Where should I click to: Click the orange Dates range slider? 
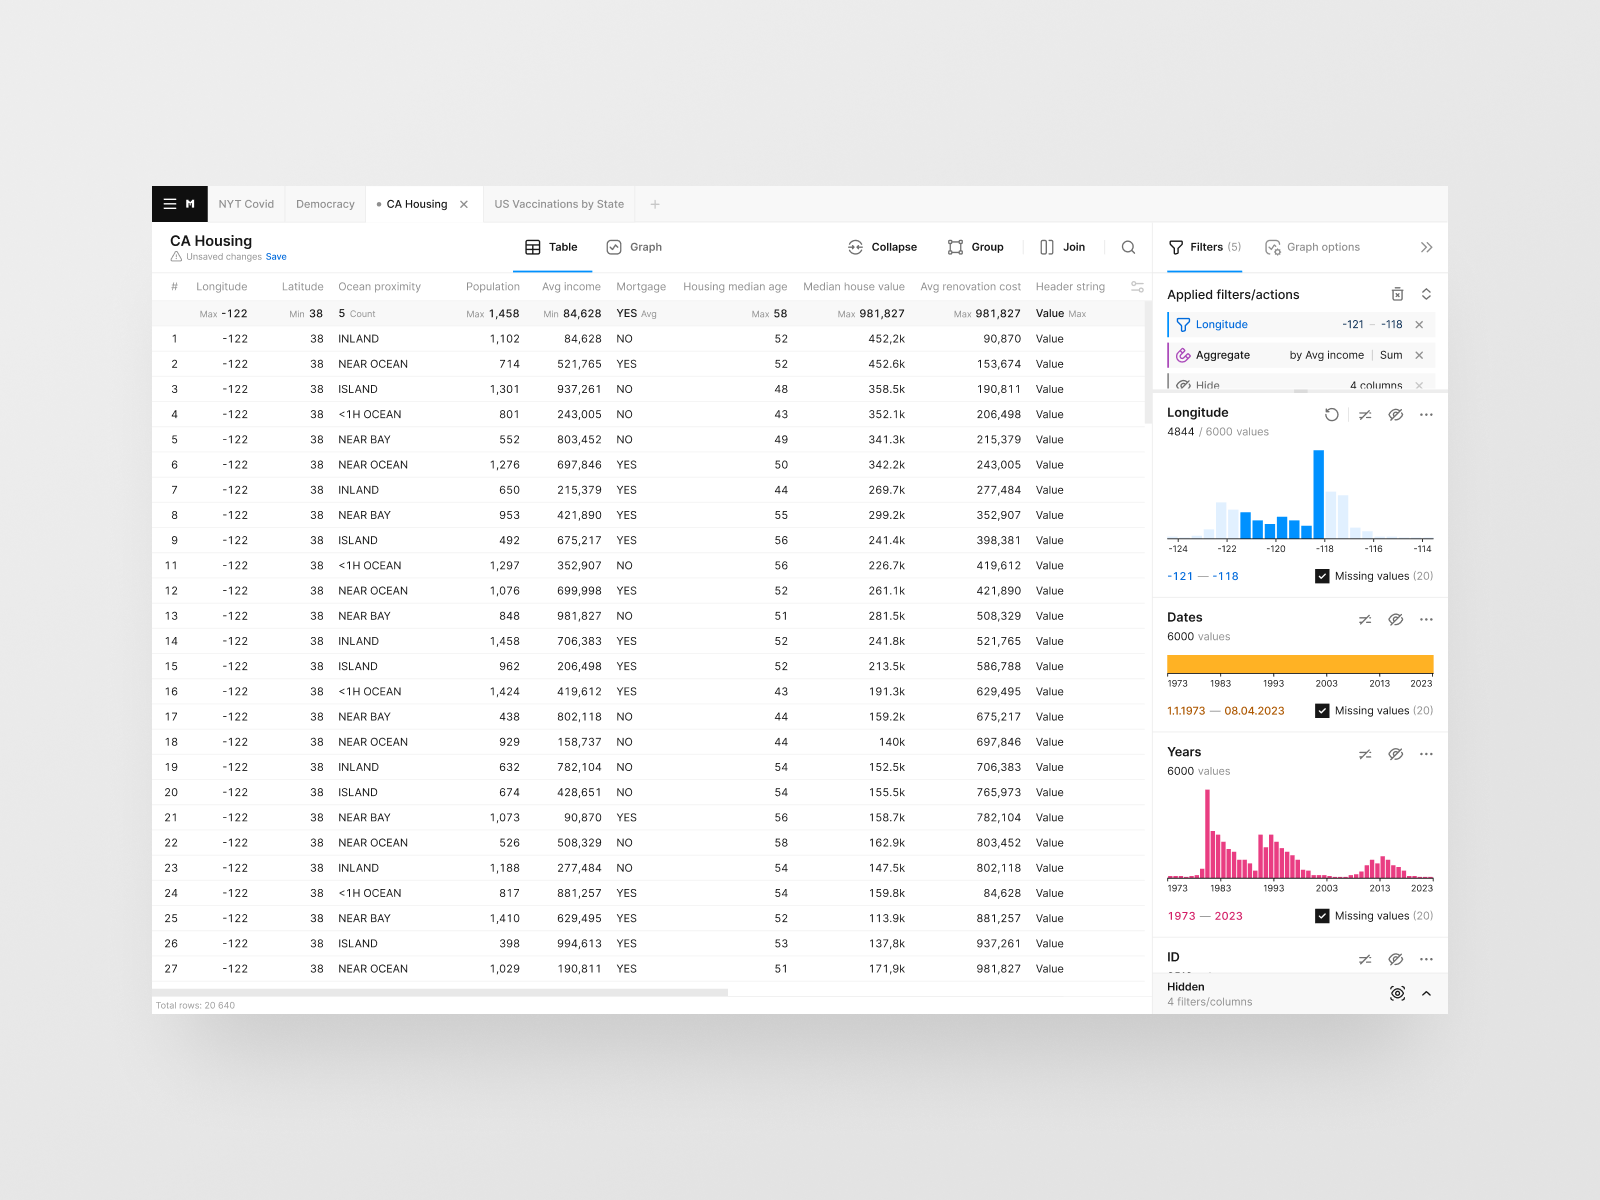pos(1300,665)
